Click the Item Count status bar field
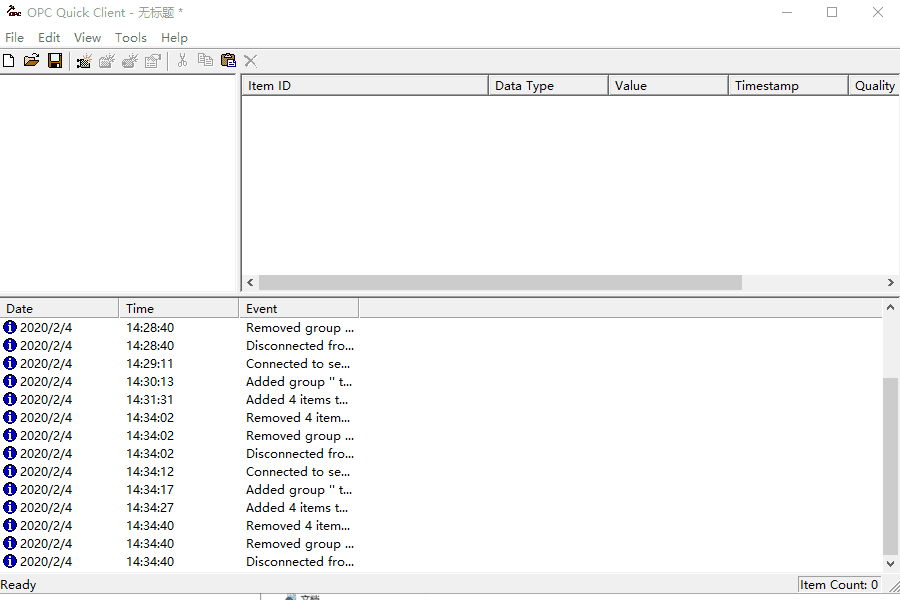900x600 pixels. click(839, 584)
